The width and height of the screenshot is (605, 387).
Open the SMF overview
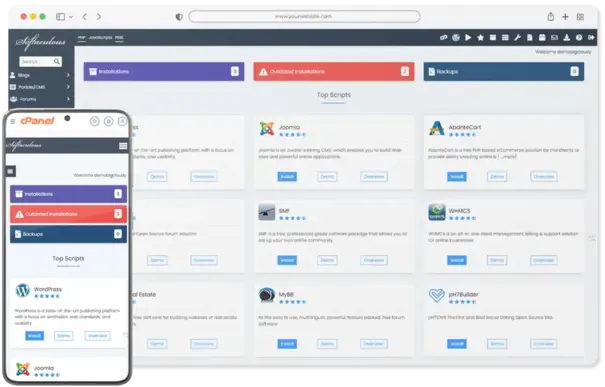click(374, 260)
